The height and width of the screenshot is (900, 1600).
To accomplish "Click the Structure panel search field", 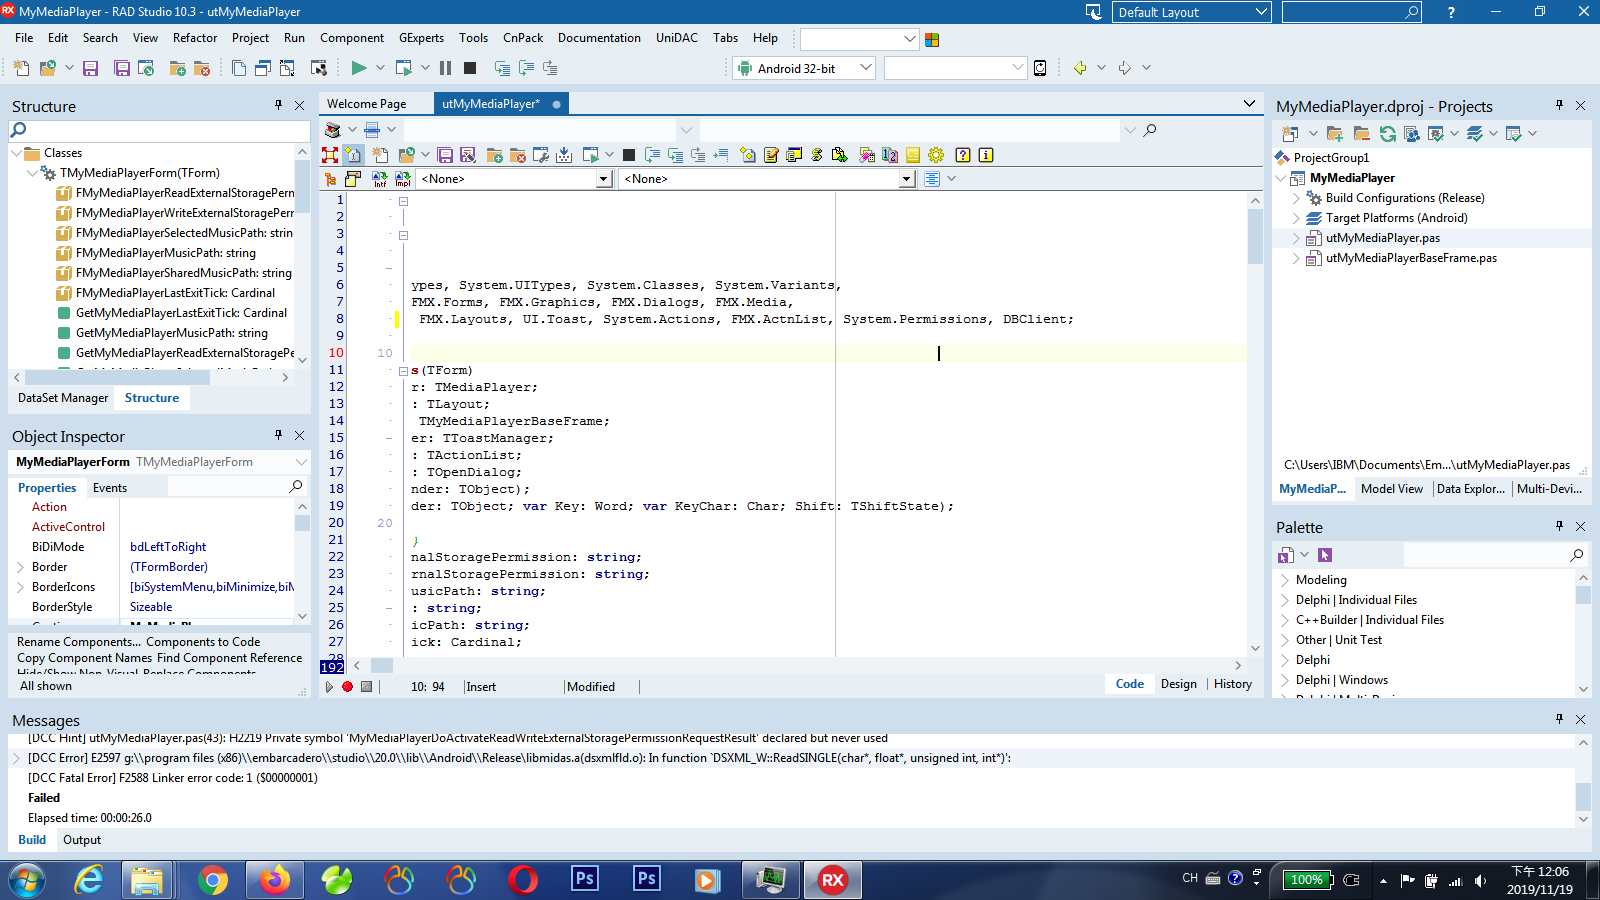I will tap(160, 130).
